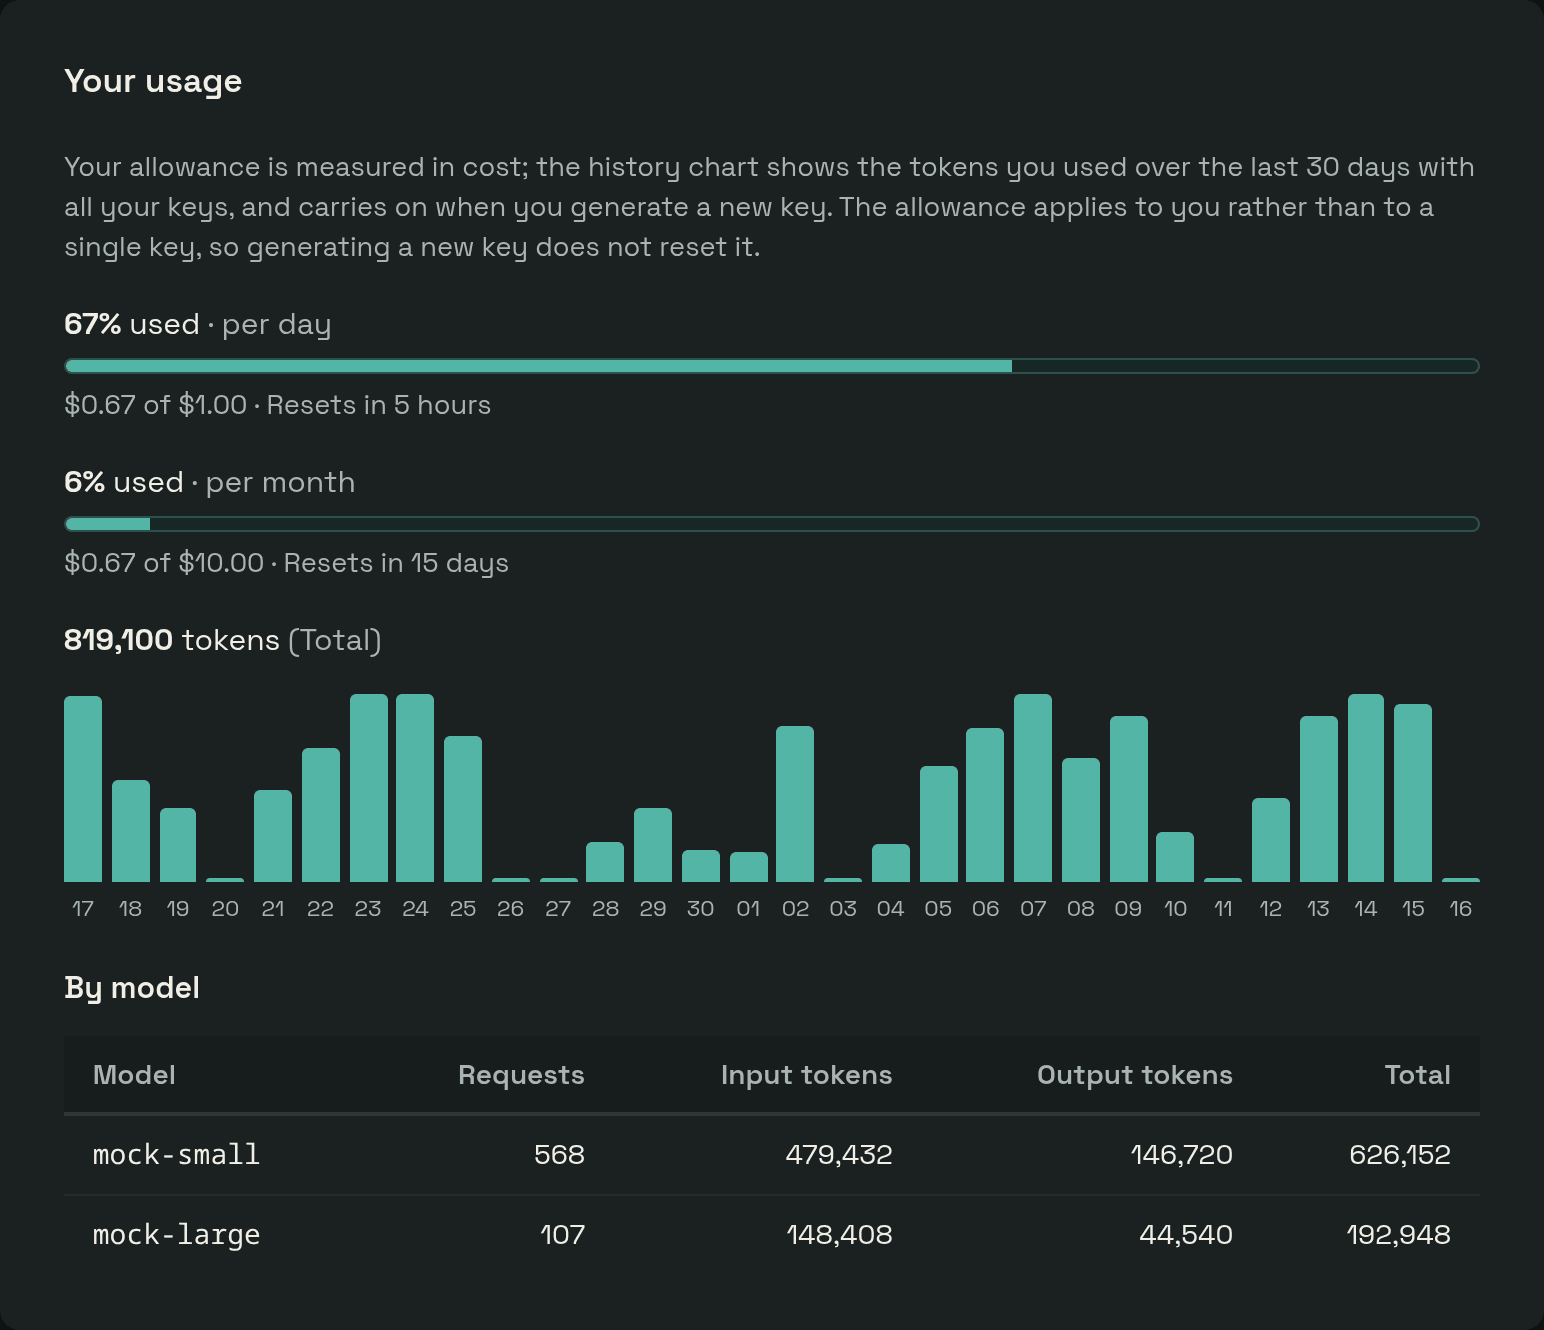Click the "Your usage" heading
1544x1330 pixels.
point(153,81)
